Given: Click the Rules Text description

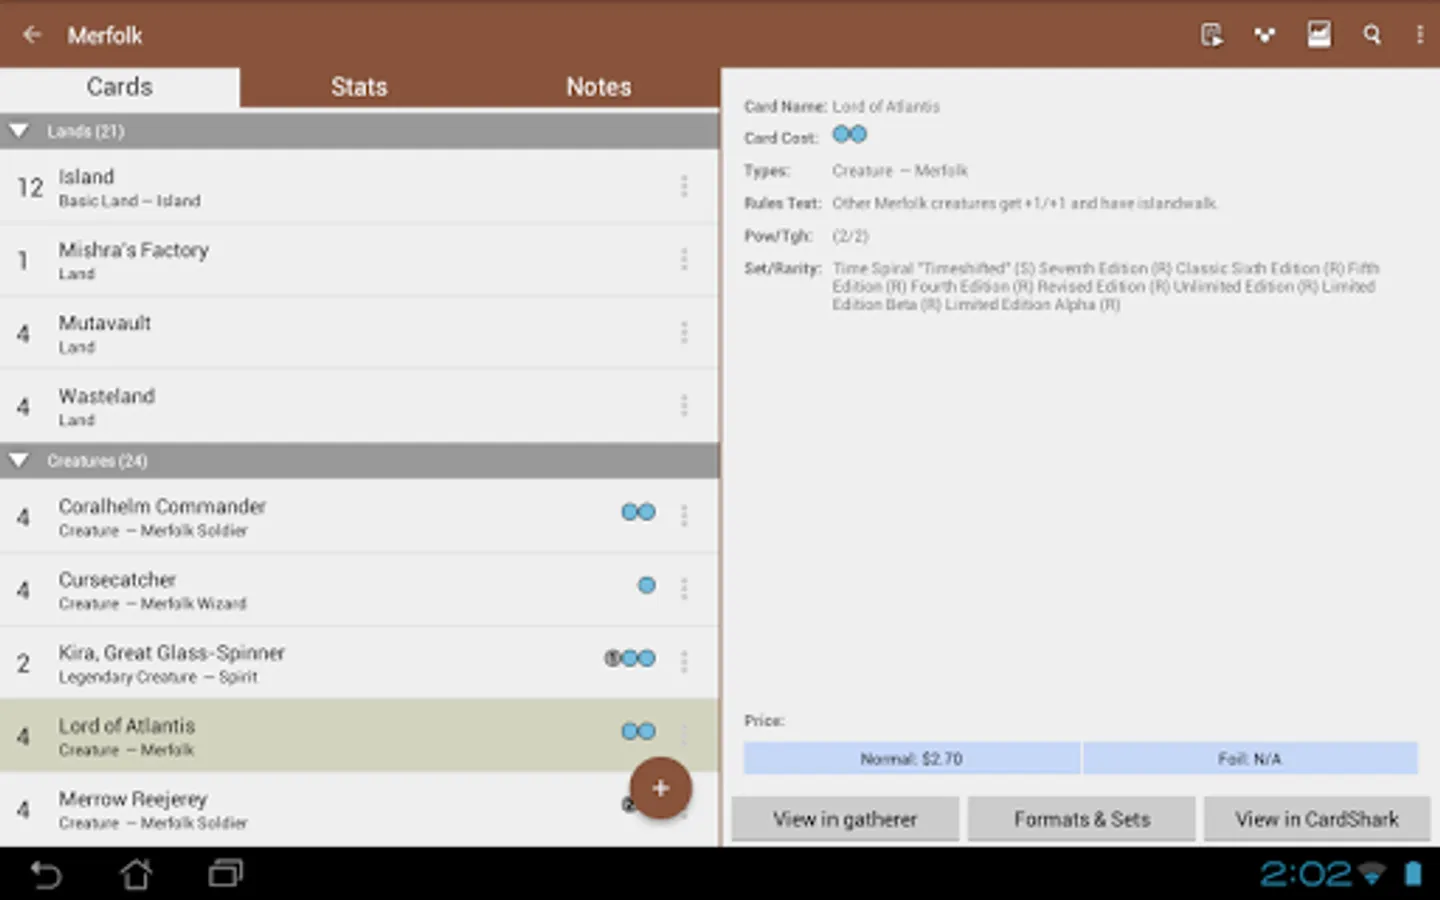Looking at the screenshot, I should point(1025,203).
